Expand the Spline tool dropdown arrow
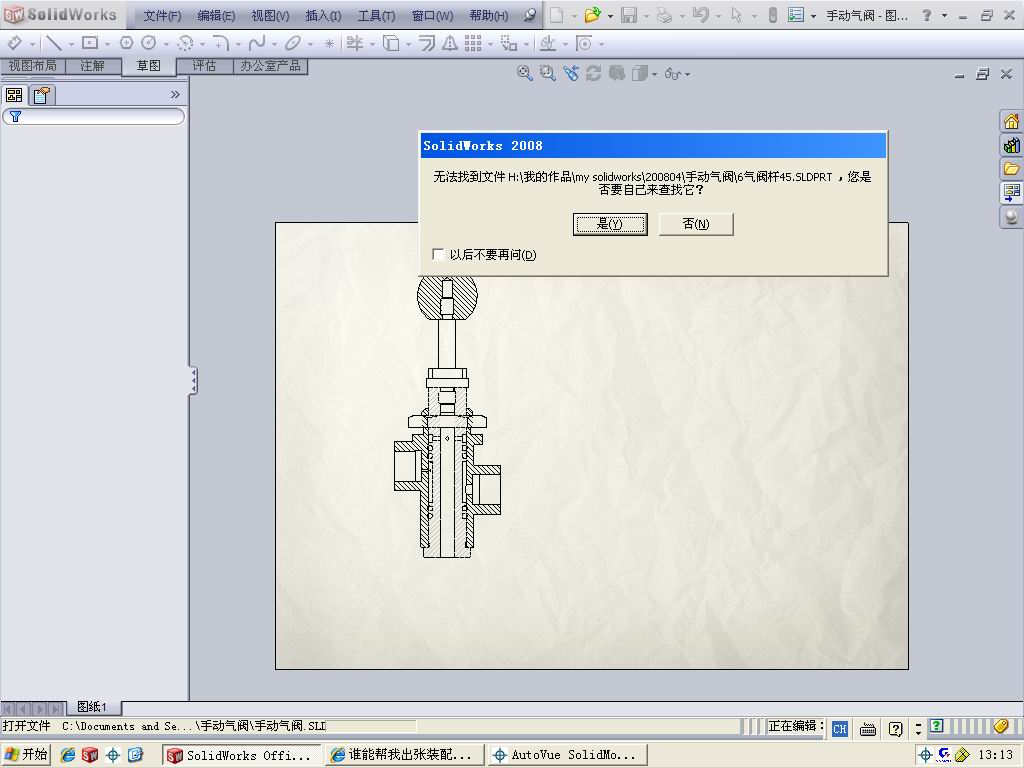Image resolution: width=1024 pixels, height=768 pixels. (274, 44)
